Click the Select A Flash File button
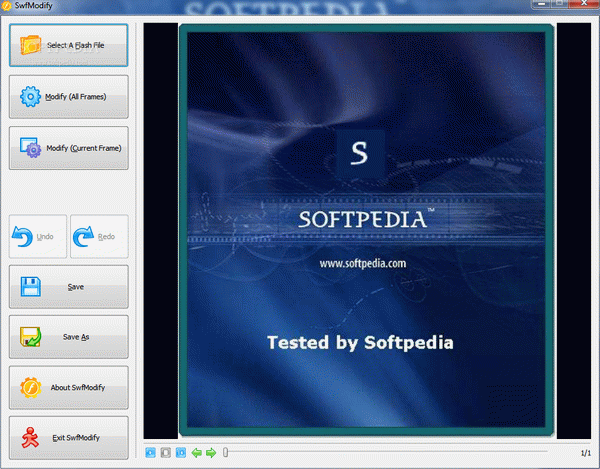The height and width of the screenshot is (469, 600). click(69, 45)
